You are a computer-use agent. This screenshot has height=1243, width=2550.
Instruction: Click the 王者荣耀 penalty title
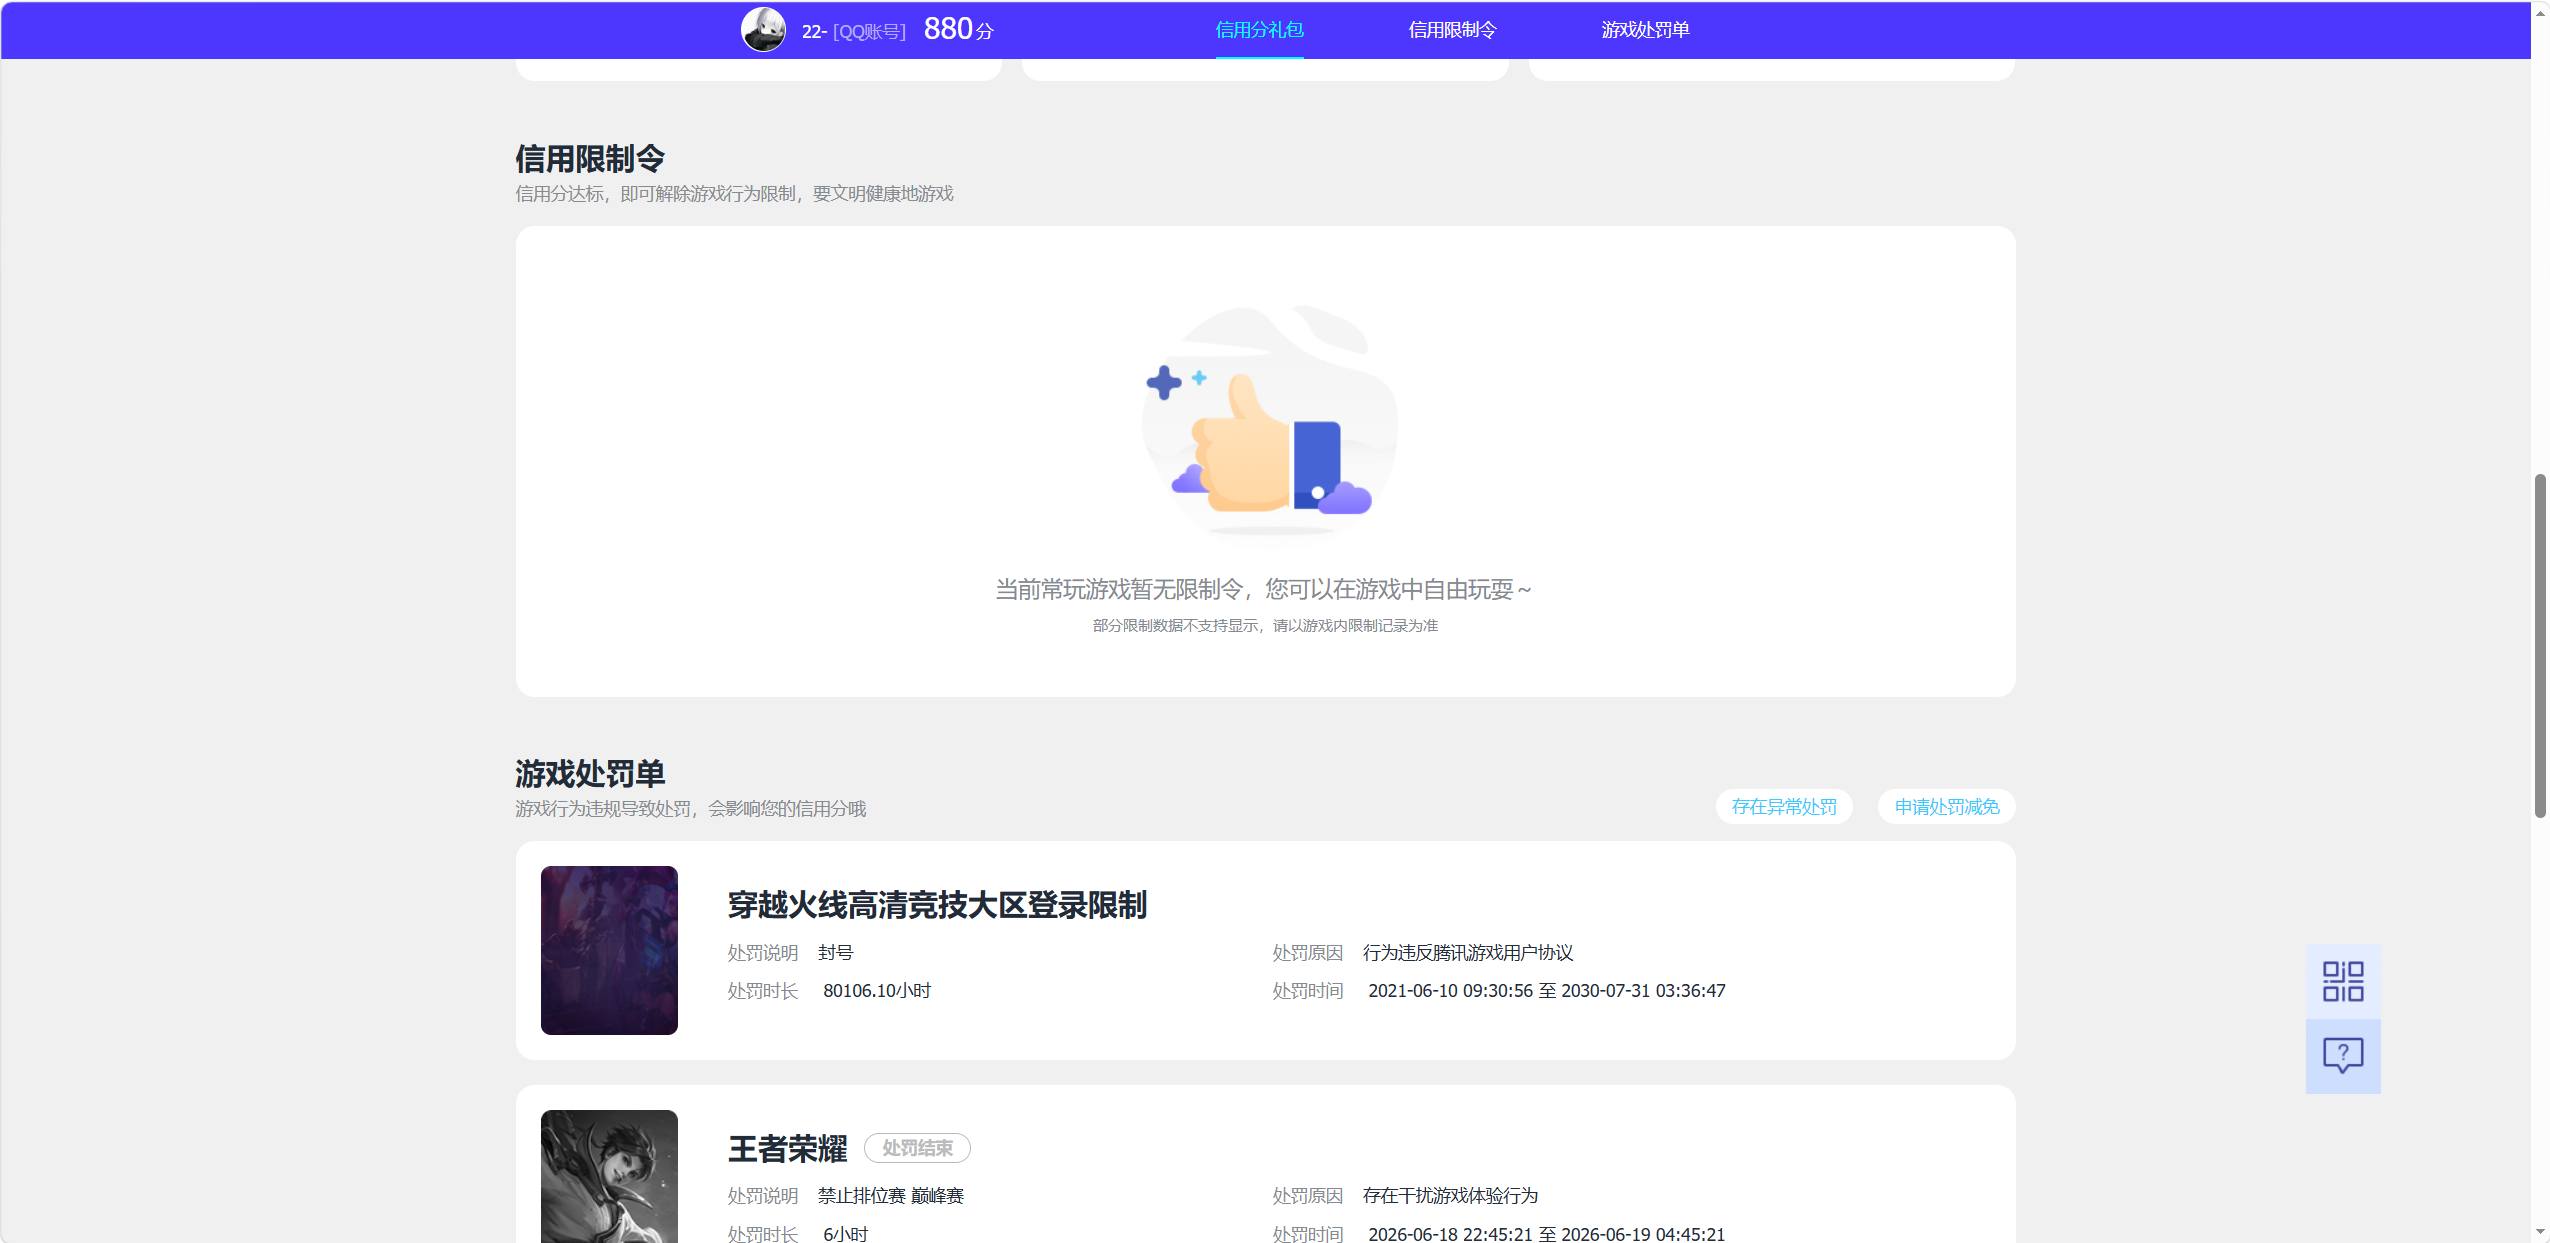[787, 1149]
